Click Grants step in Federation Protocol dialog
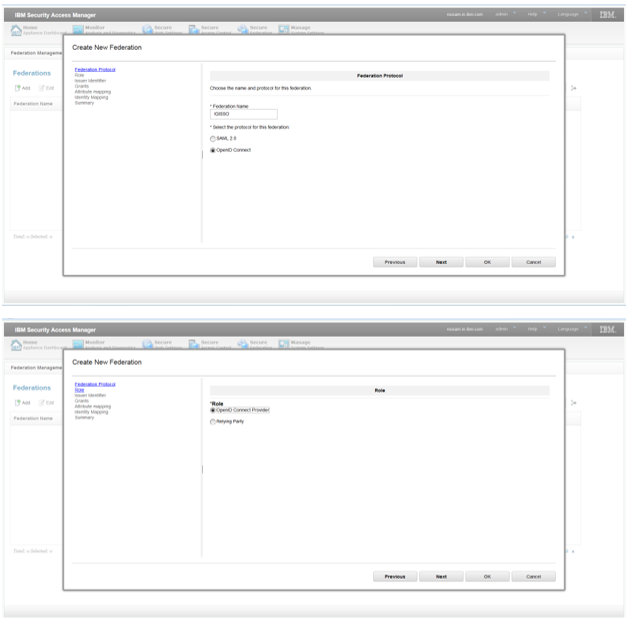 coord(82,87)
